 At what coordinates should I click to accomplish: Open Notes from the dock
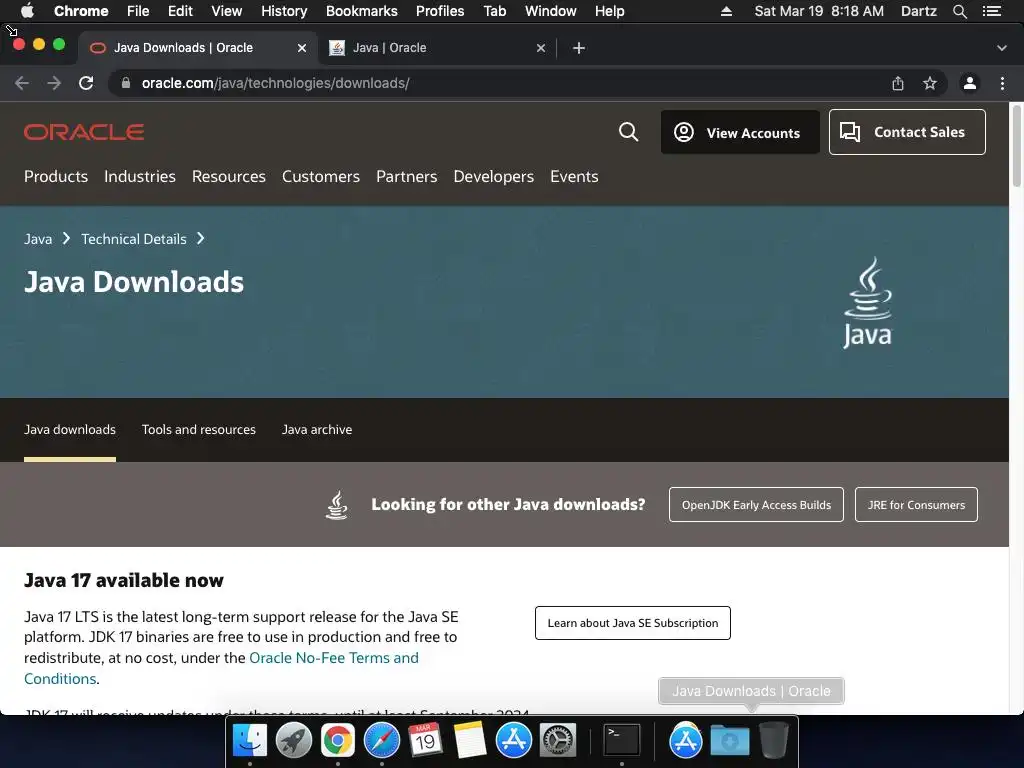470,741
